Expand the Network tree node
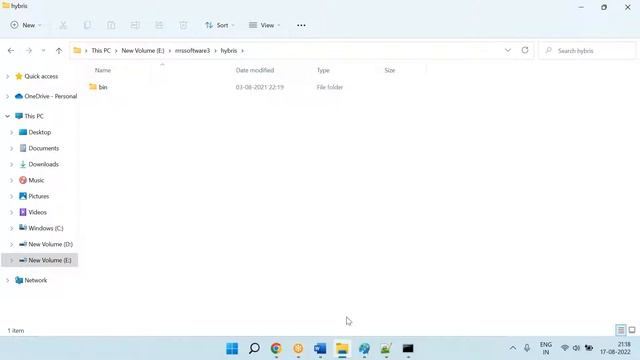This screenshot has width=640, height=360. [7, 280]
